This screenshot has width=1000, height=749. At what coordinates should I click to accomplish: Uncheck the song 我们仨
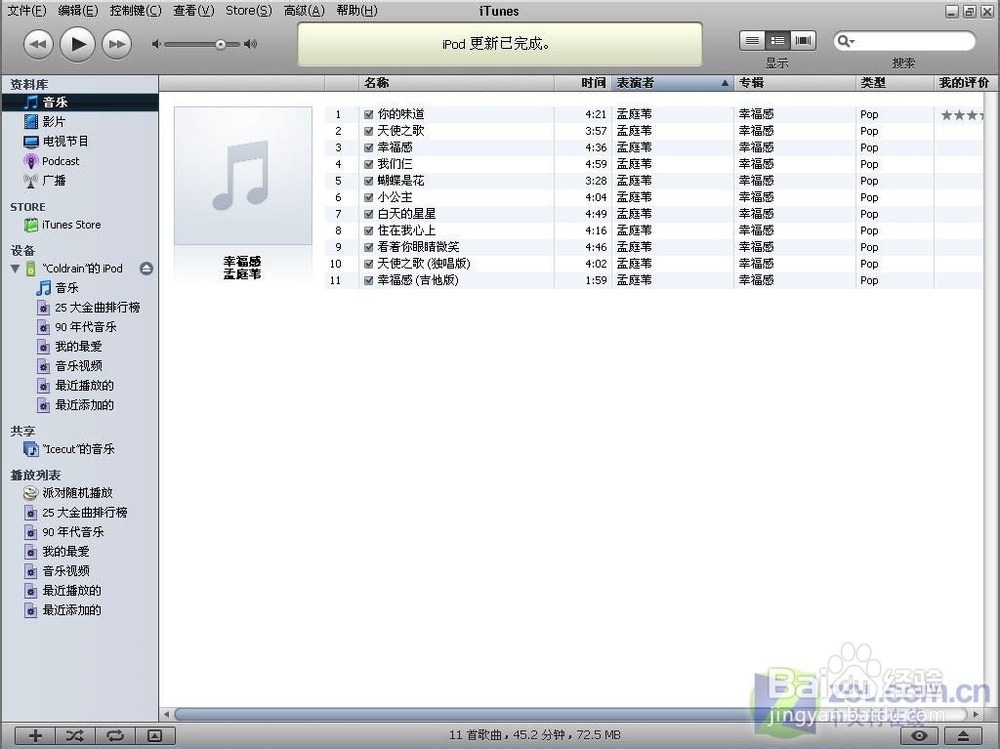click(x=369, y=164)
